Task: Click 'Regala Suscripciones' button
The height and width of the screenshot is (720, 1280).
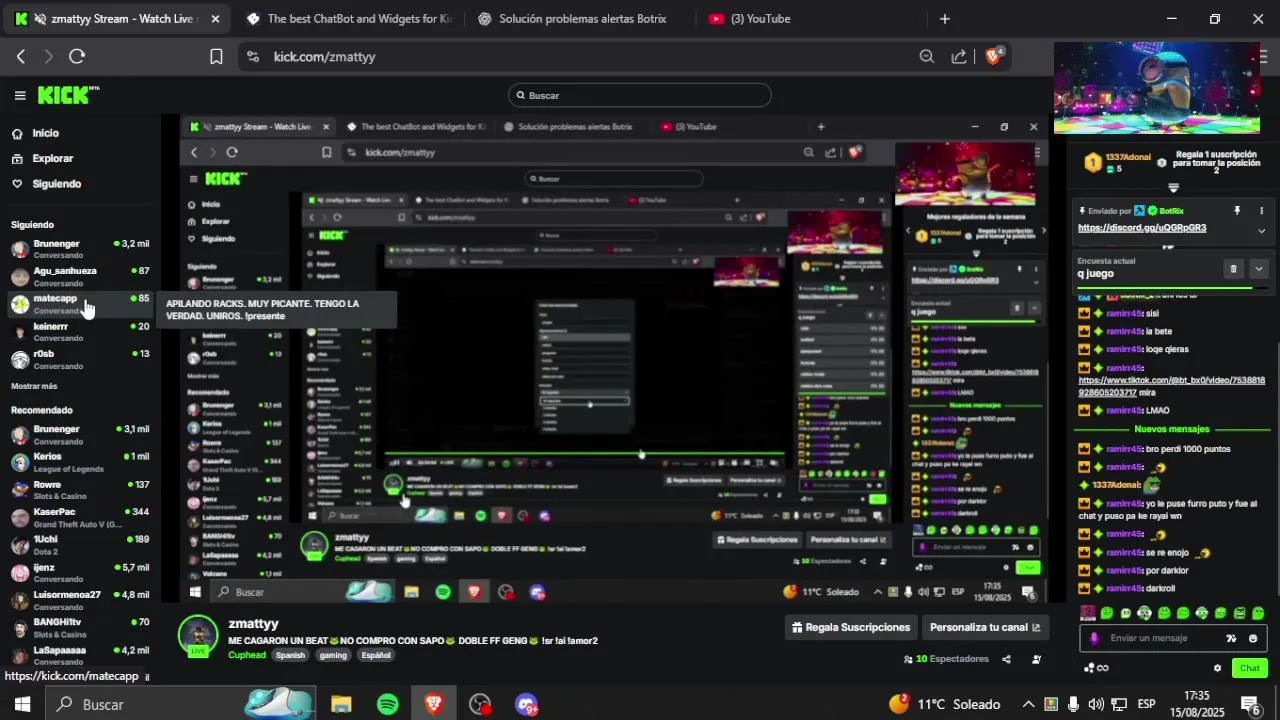Action: pos(851,627)
